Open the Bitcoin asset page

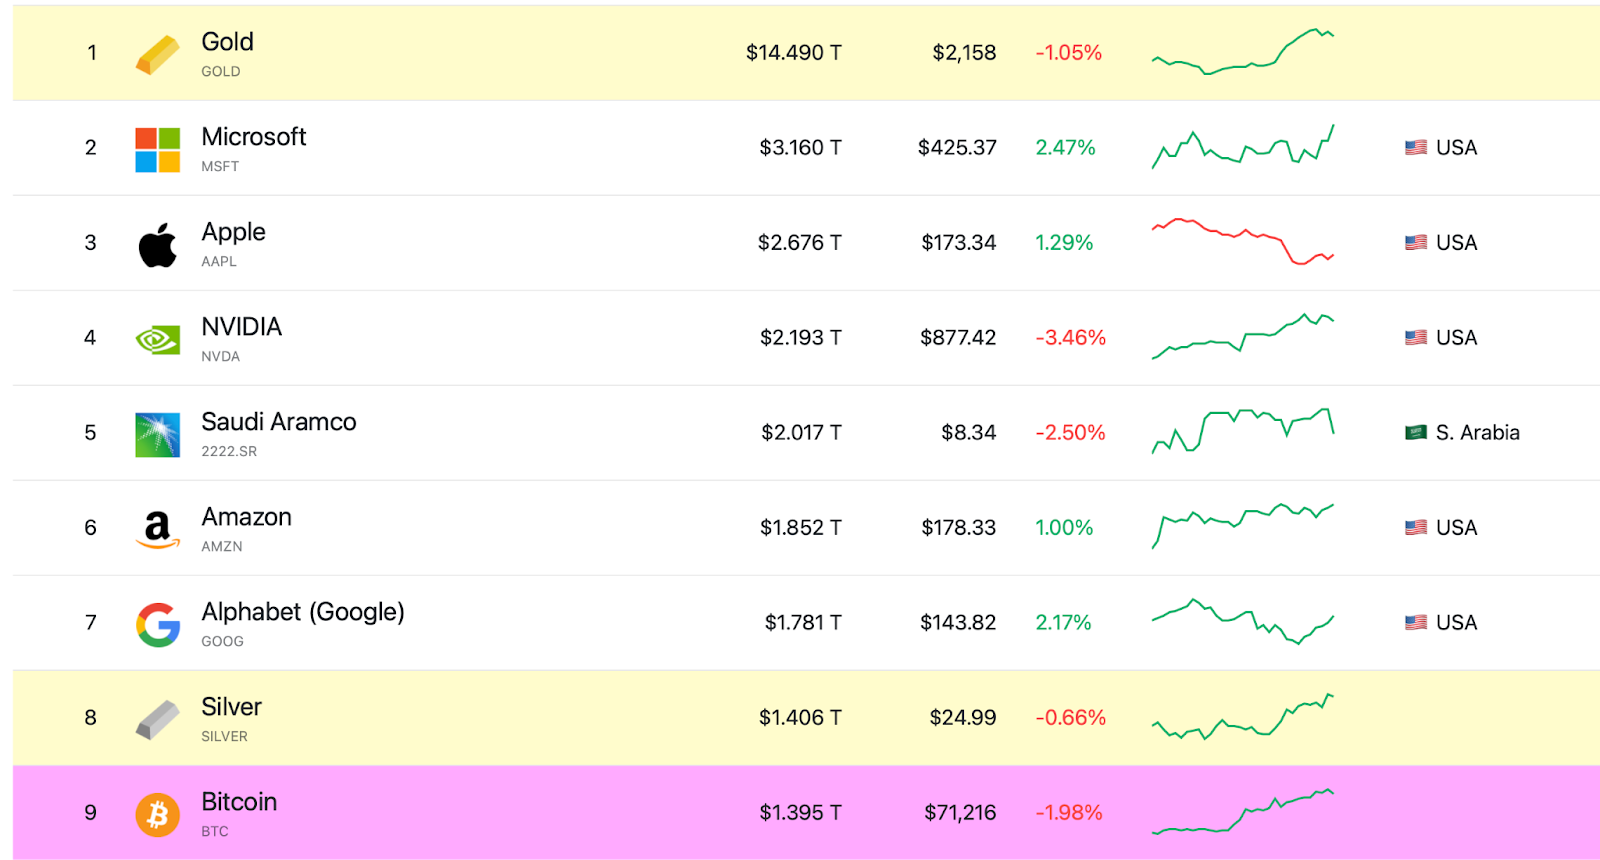[x=239, y=802]
